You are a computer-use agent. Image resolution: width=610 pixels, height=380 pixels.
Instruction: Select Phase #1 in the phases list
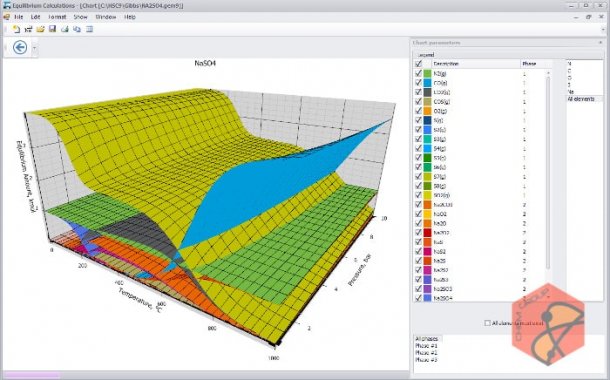[426, 346]
